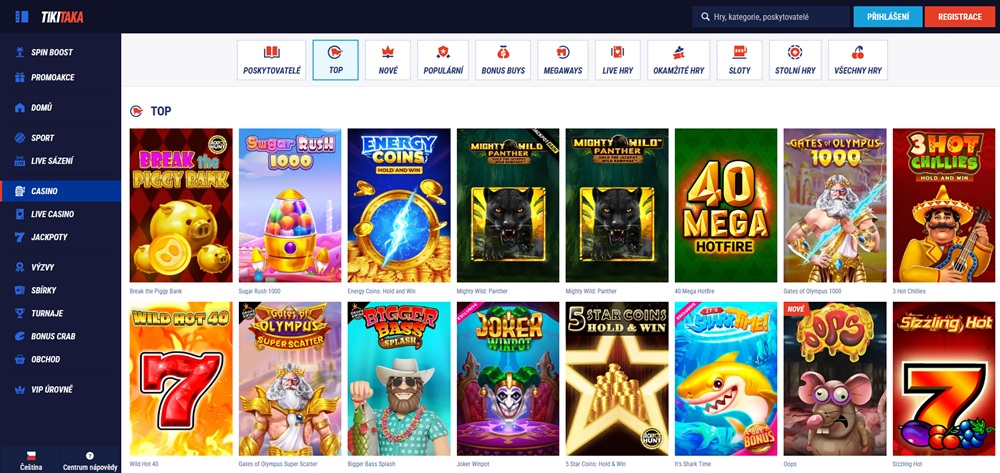Select the Poskytovatelé category tab
This screenshot has height=473, width=1000.
(272, 60)
